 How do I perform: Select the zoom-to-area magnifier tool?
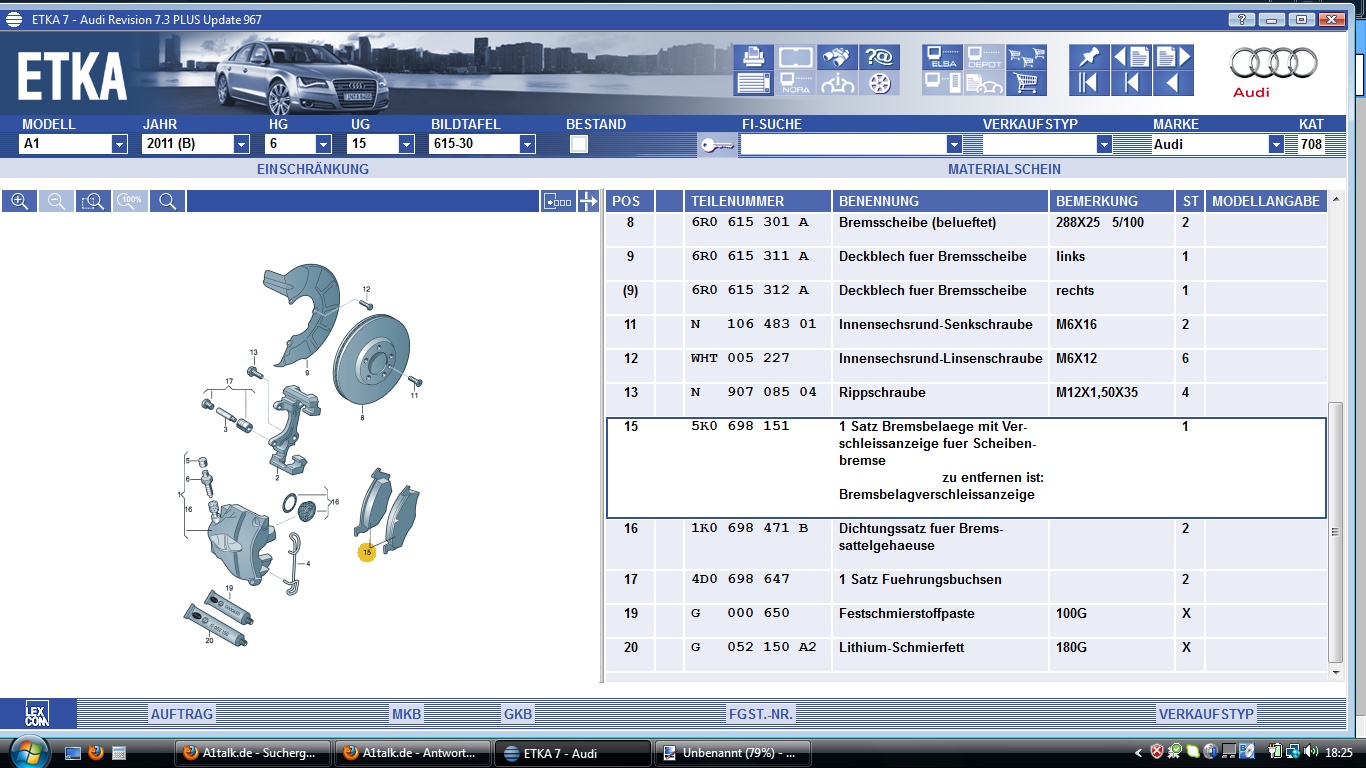[x=93, y=201]
